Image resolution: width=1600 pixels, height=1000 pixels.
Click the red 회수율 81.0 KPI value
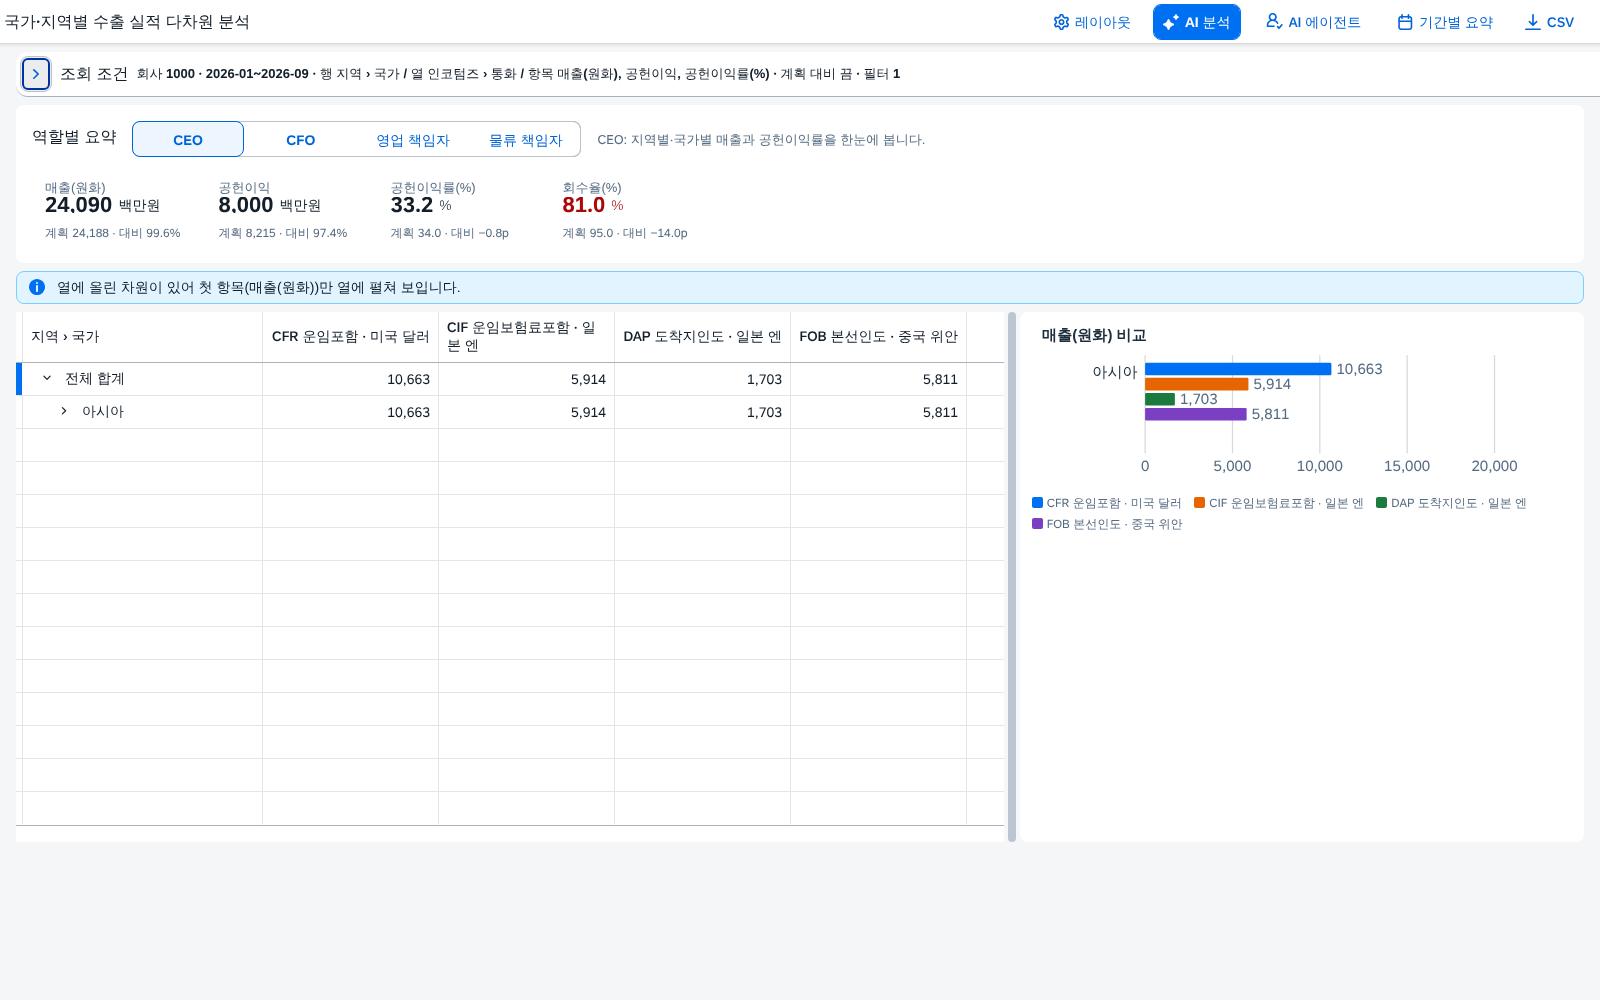[x=584, y=205]
